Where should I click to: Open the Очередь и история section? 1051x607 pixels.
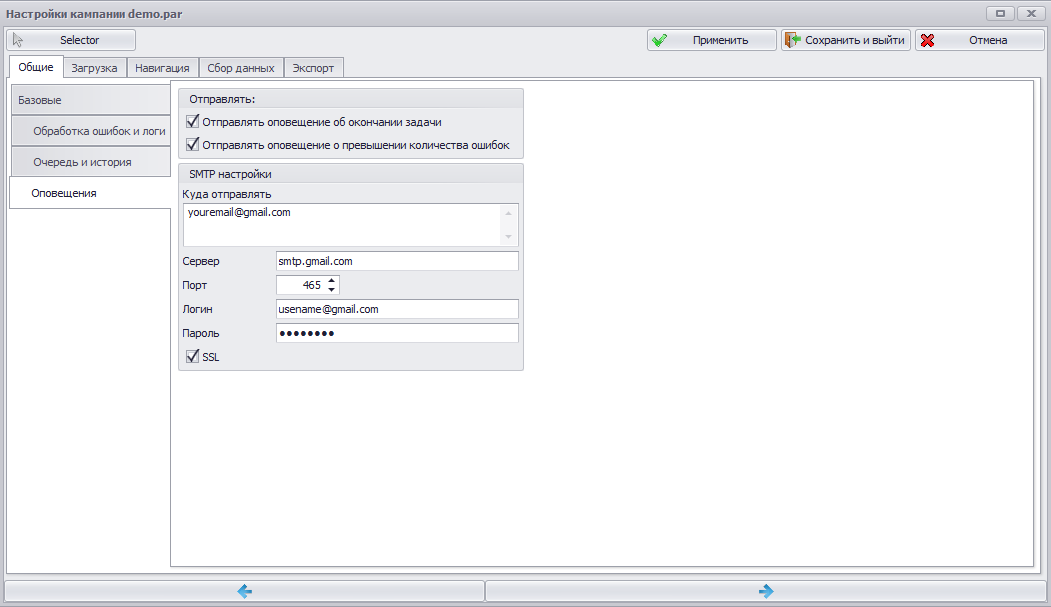[90, 161]
